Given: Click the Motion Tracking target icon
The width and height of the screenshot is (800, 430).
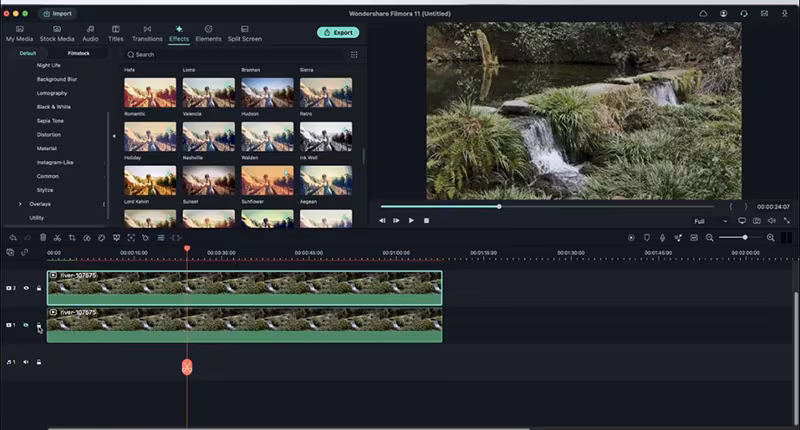Looking at the screenshot, I should [x=131, y=238].
